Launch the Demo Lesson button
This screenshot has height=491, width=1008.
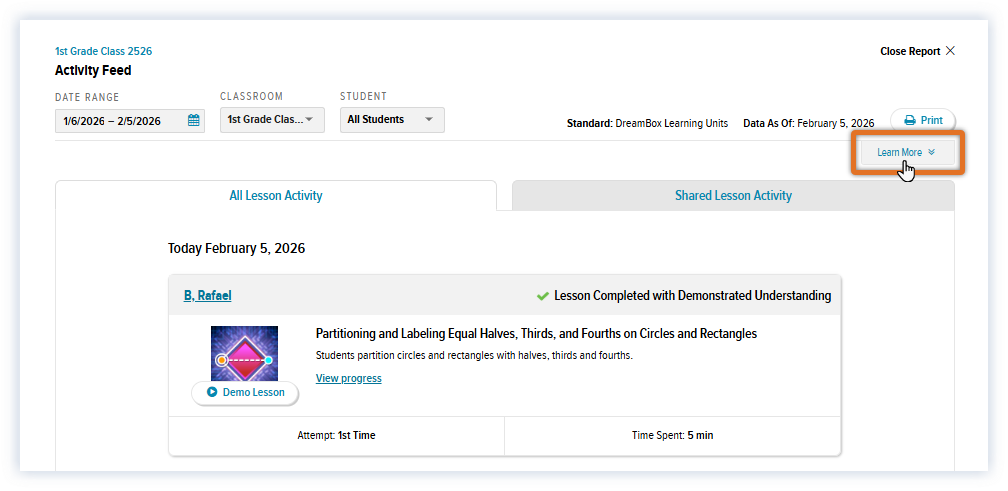[245, 393]
